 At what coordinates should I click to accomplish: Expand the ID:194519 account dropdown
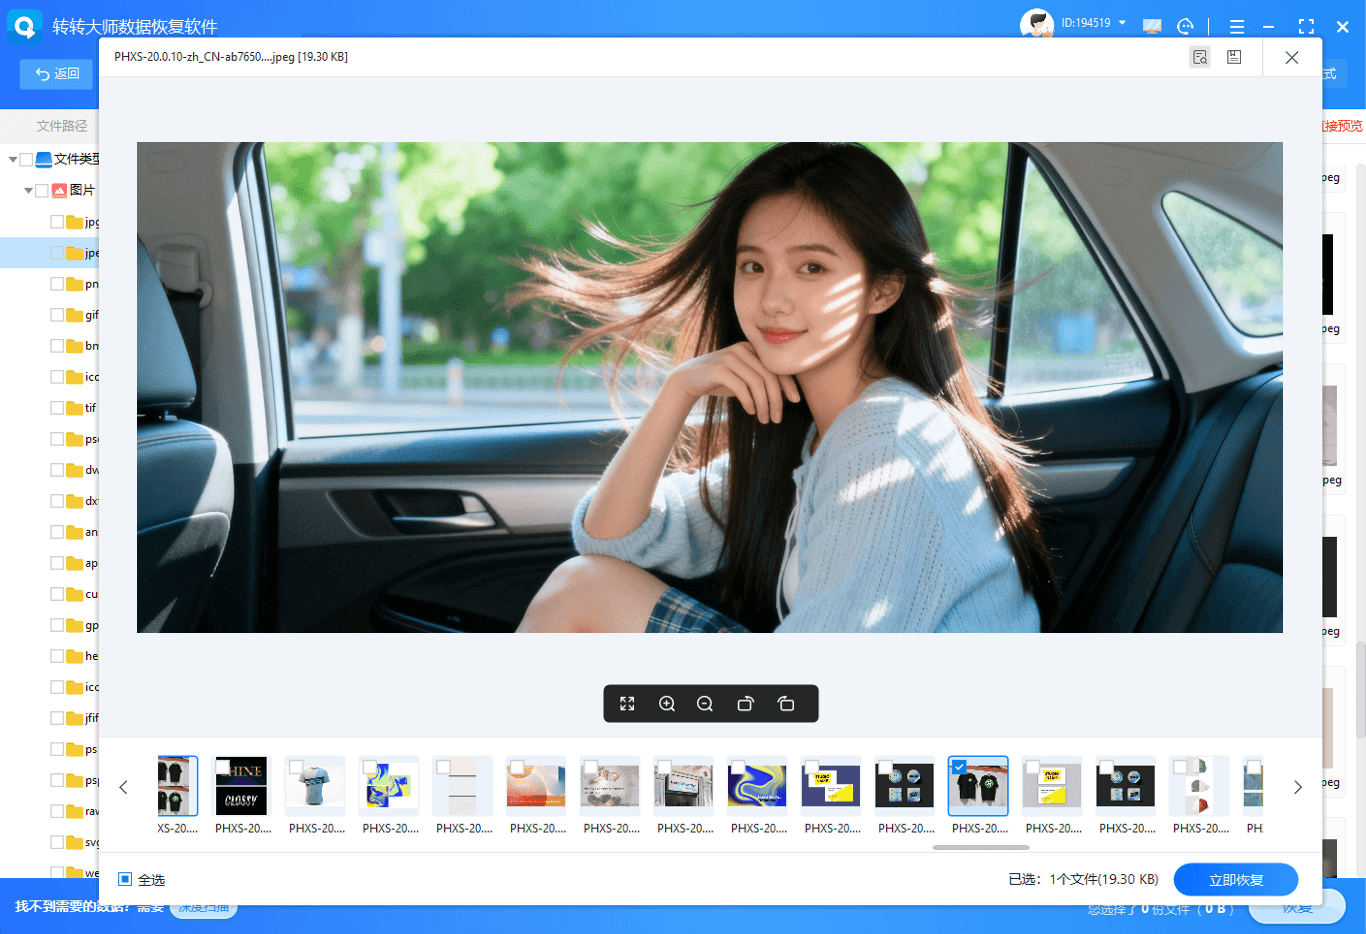(1122, 23)
